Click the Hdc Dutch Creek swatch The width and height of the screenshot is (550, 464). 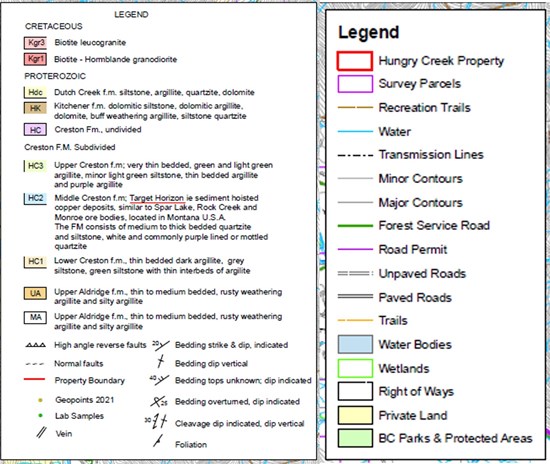[x=35, y=93]
